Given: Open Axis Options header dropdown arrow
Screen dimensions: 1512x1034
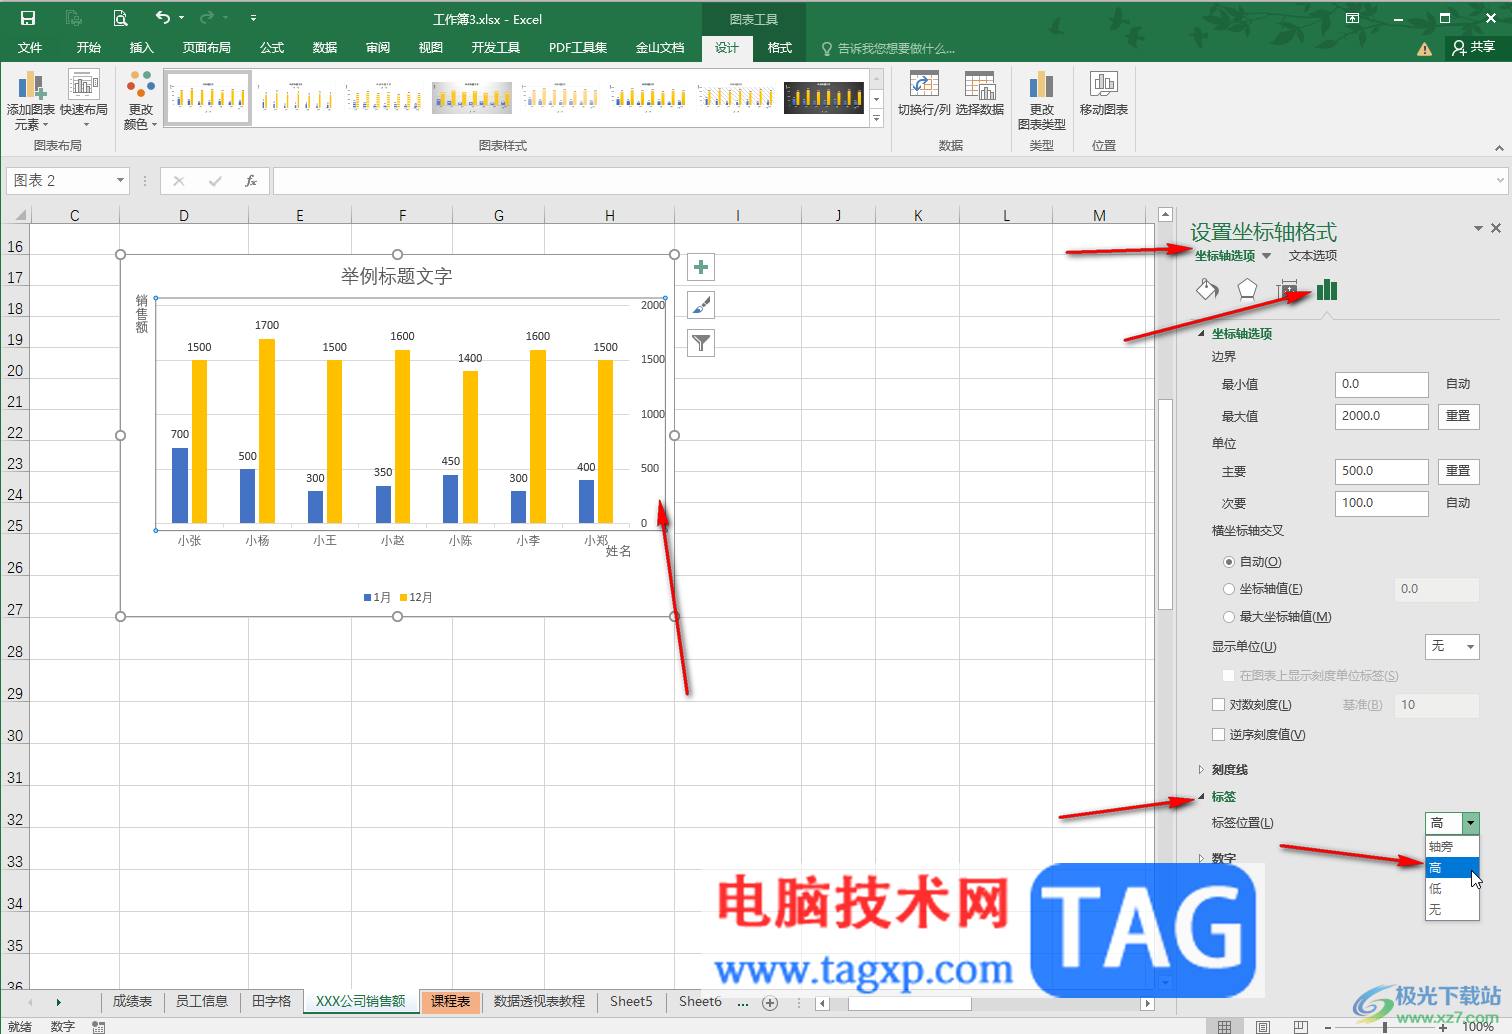Looking at the screenshot, I should pos(1267,256).
